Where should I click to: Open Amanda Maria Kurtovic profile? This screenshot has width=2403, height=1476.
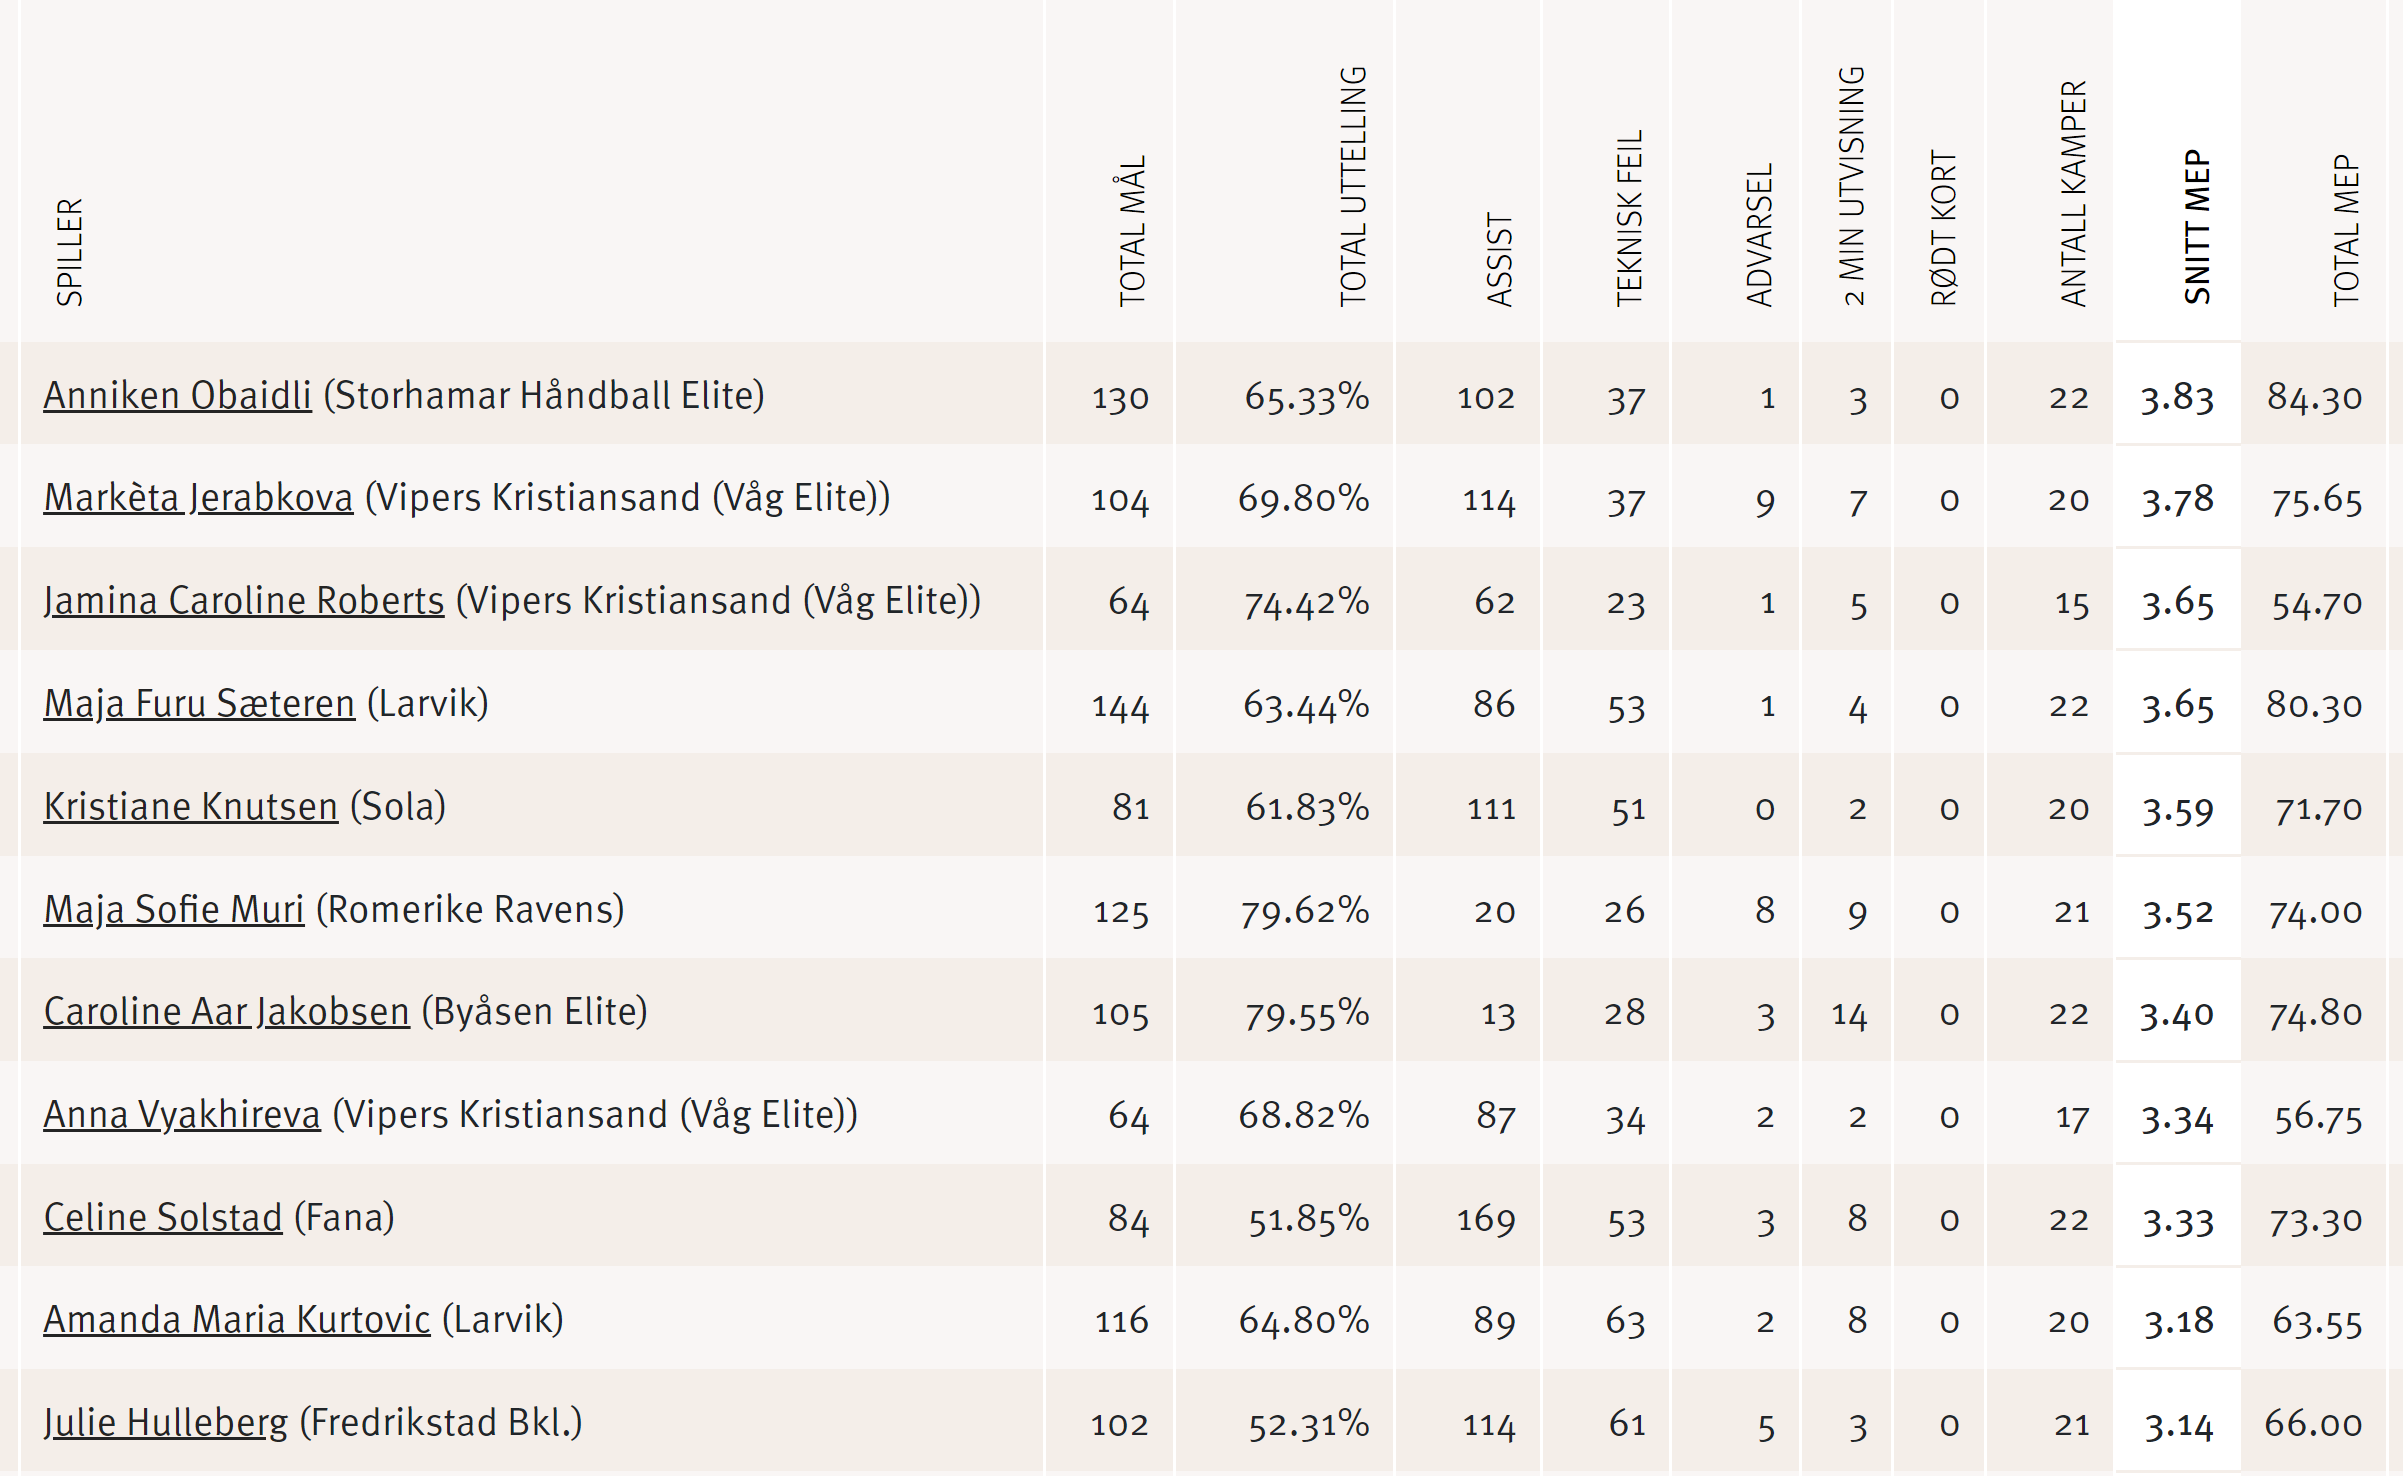coord(237,1320)
